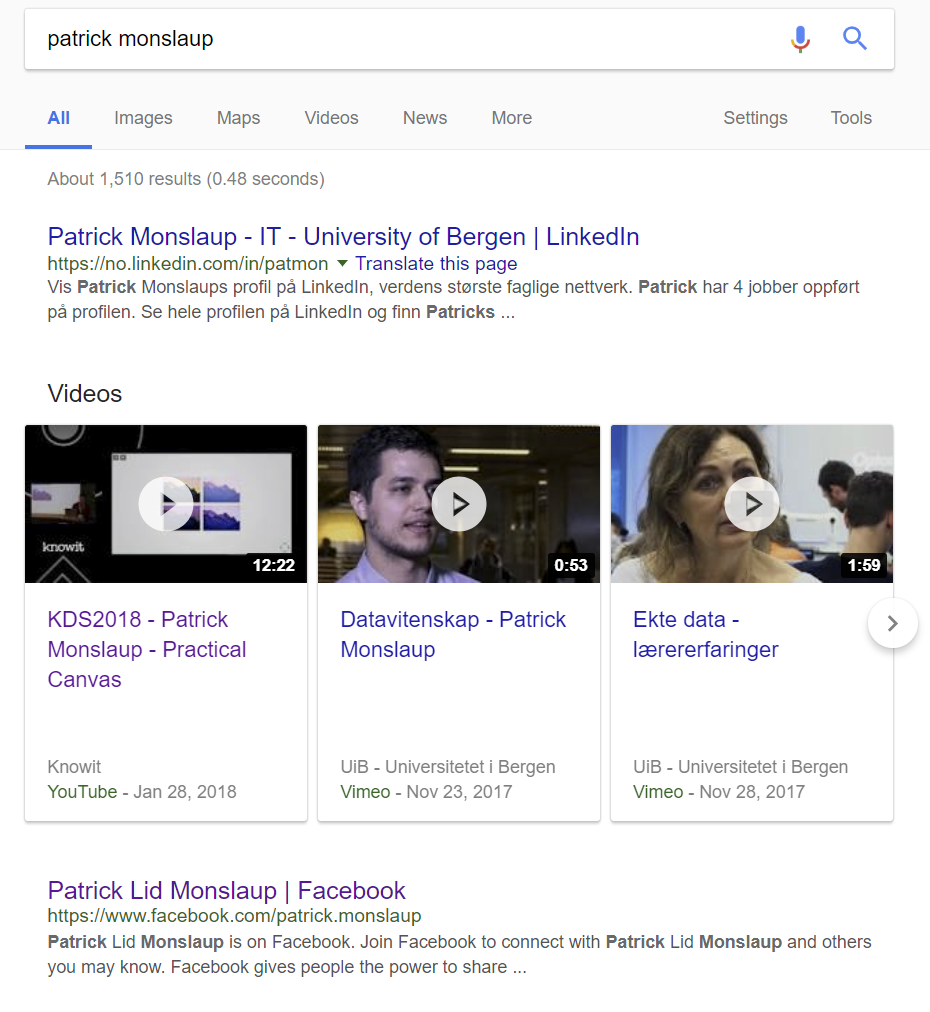The width and height of the screenshot is (930, 1012).
Task: Click the blue magnifier search icon
Action: tap(854, 39)
